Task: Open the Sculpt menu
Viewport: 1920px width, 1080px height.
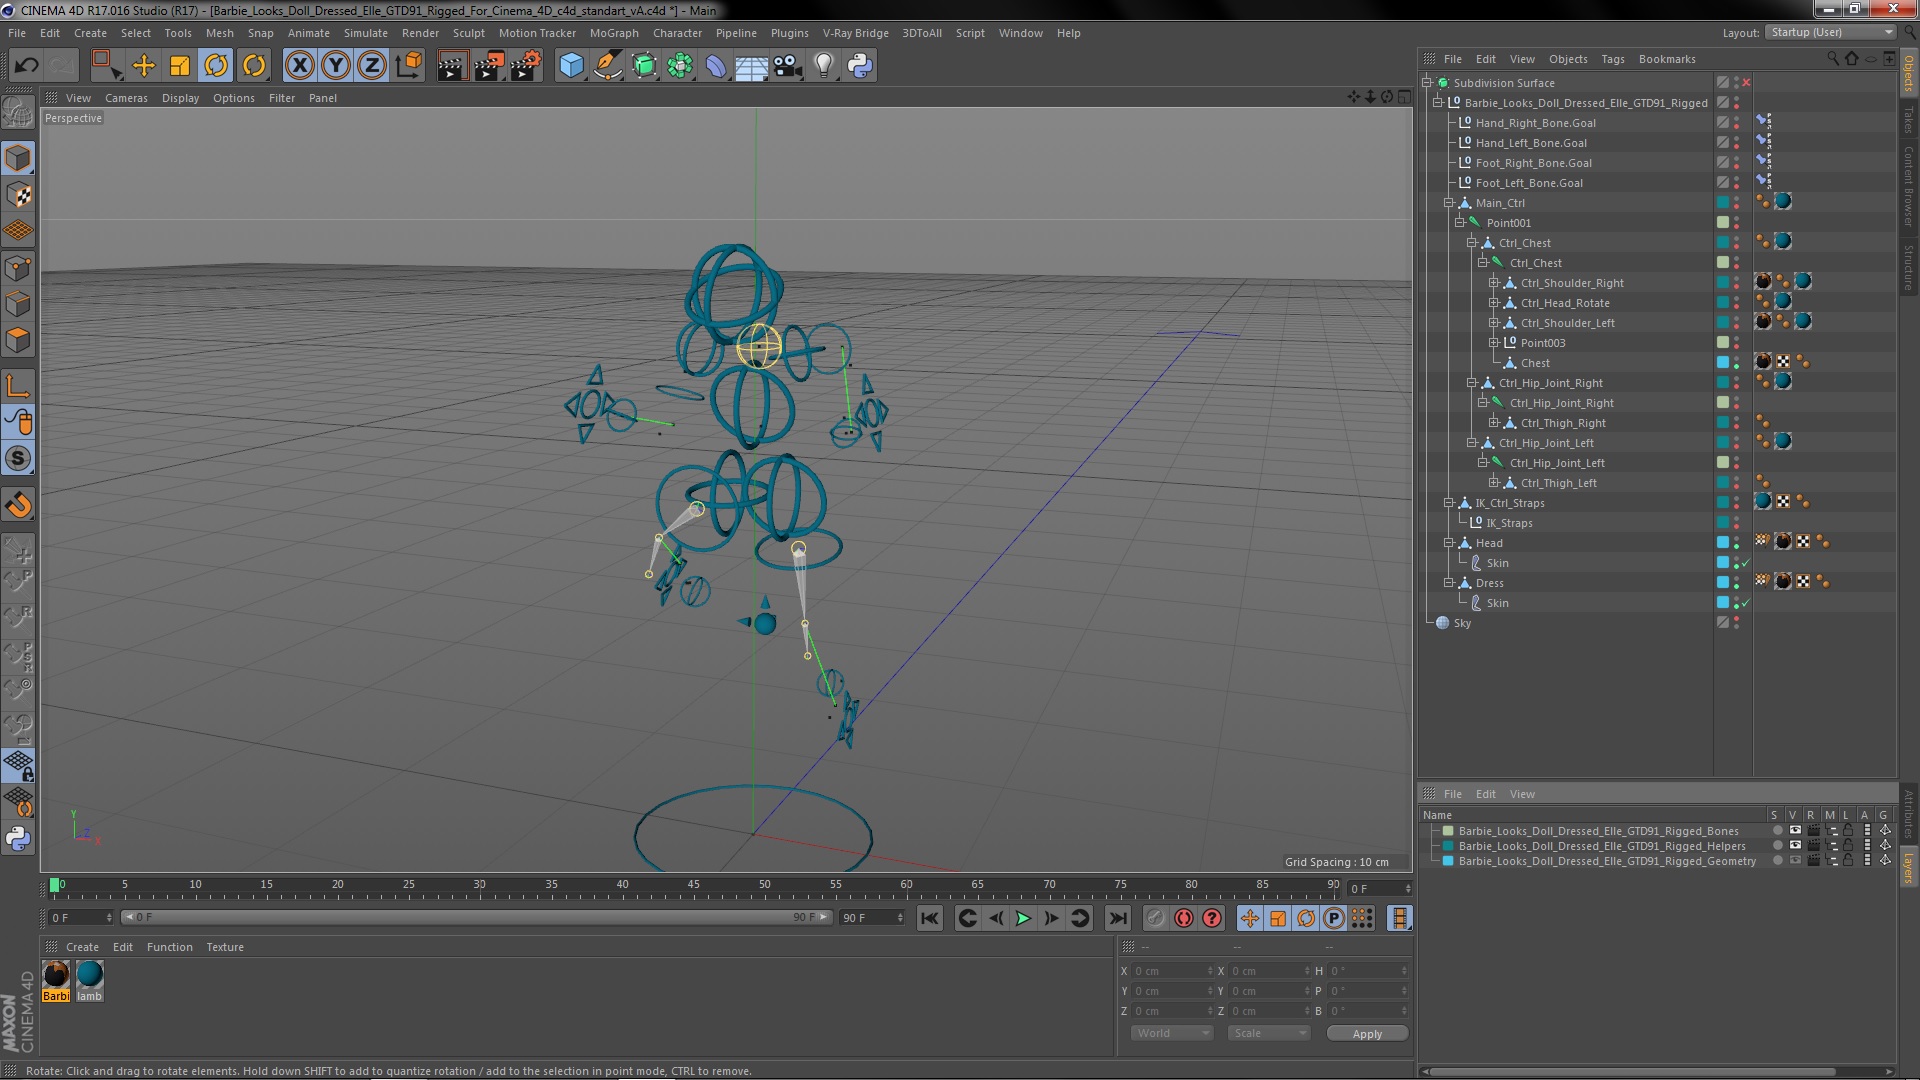Action: [468, 33]
